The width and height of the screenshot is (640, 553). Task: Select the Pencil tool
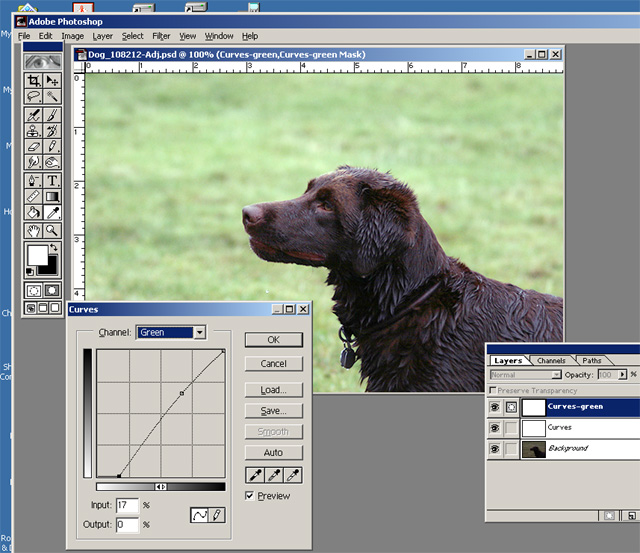[52, 146]
